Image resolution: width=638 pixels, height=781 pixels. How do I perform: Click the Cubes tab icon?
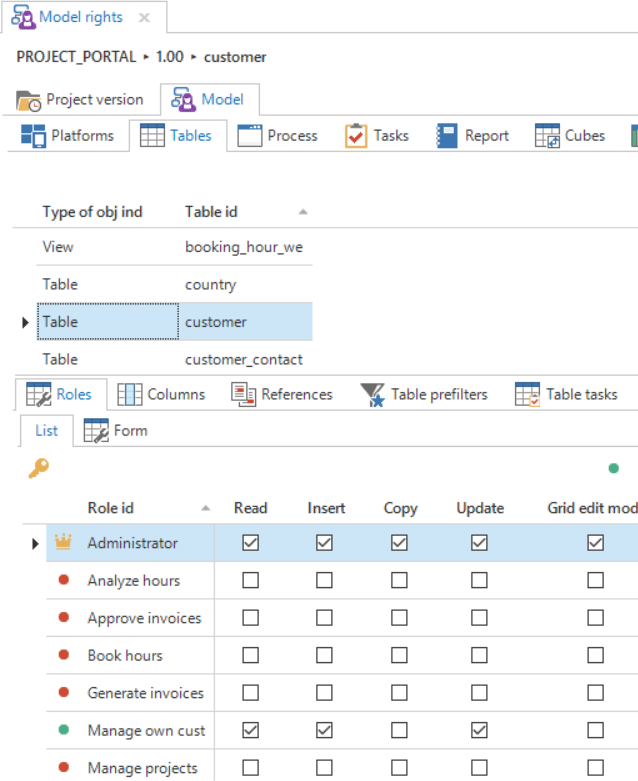click(x=547, y=136)
